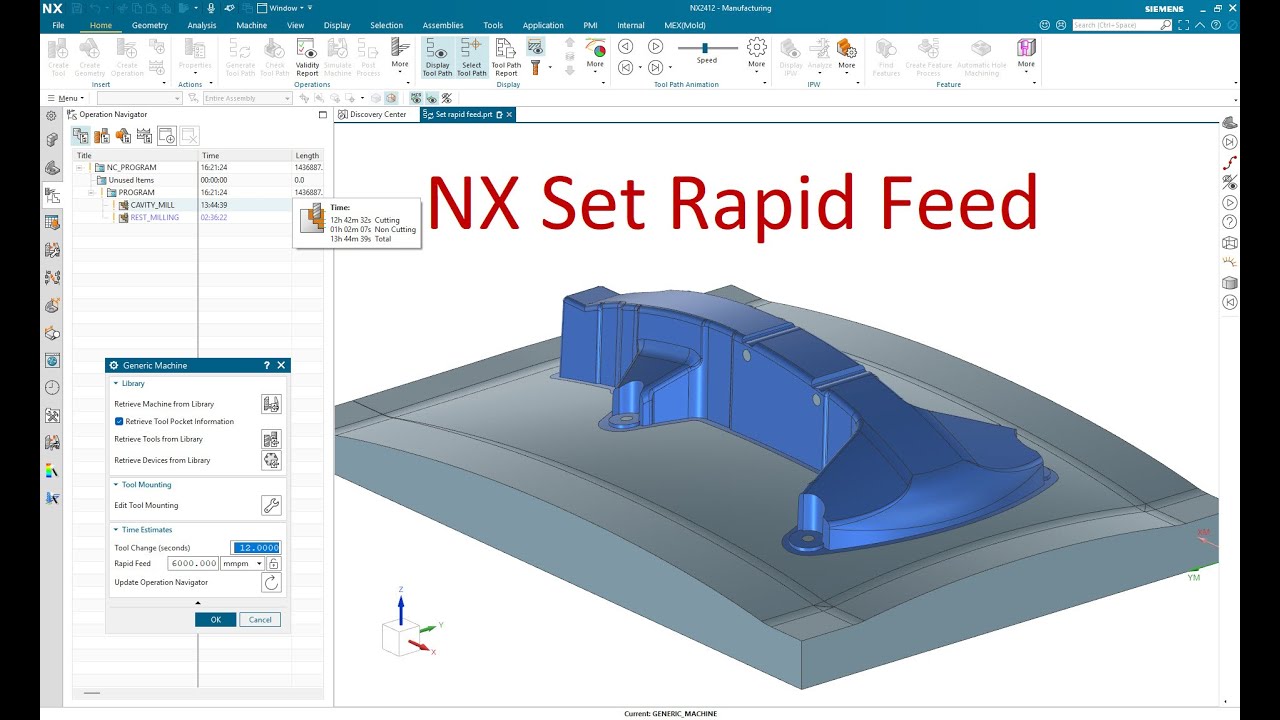Viewport: 1280px width, 720px height.
Task: Click the Retrieve Devices from Library icon
Action: (271, 460)
